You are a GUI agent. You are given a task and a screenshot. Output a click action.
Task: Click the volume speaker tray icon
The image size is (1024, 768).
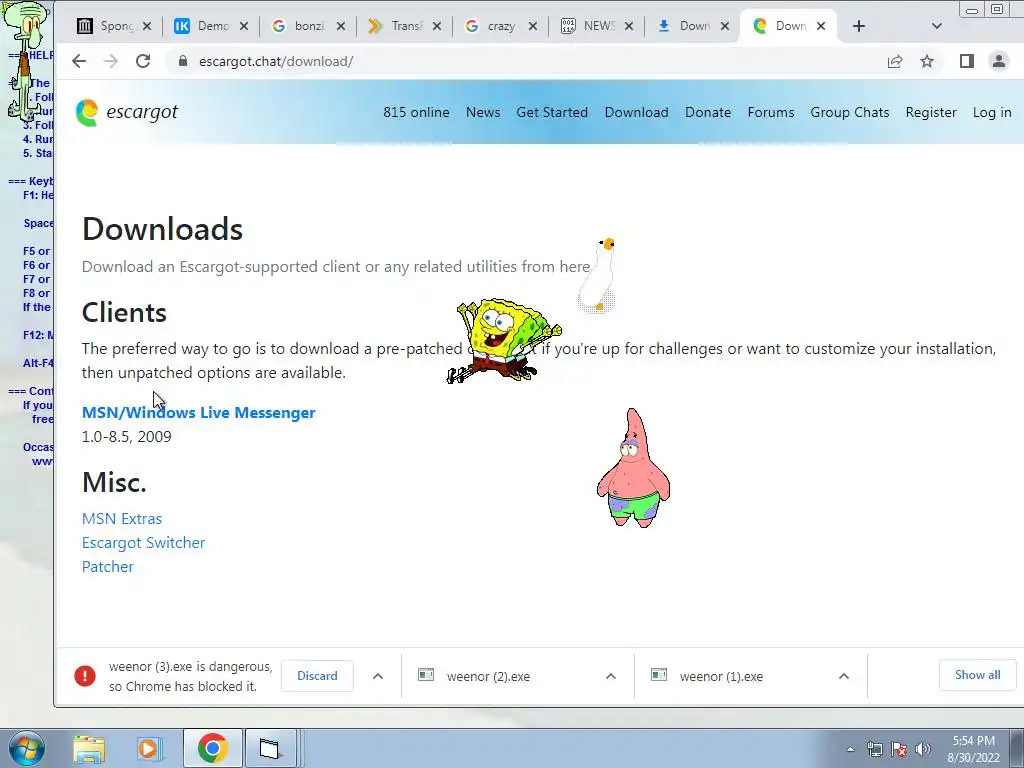[x=923, y=749]
